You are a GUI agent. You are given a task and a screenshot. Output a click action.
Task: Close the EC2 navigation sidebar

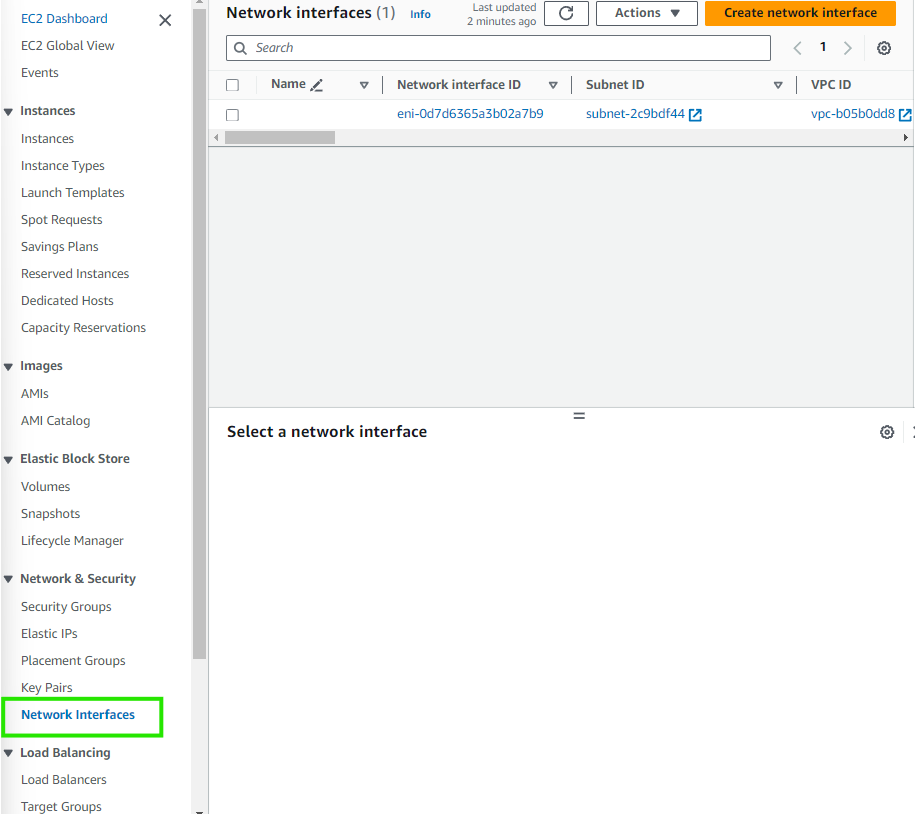point(165,20)
